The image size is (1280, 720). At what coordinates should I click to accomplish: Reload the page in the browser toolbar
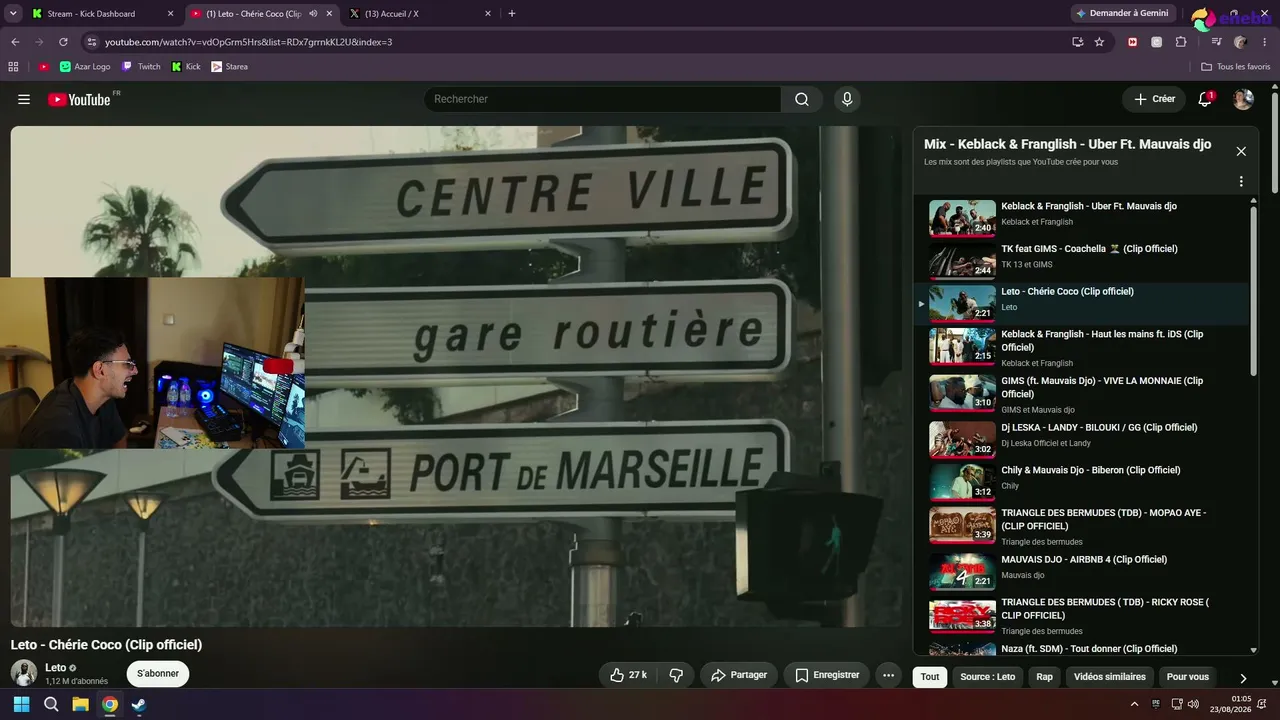pos(63,42)
